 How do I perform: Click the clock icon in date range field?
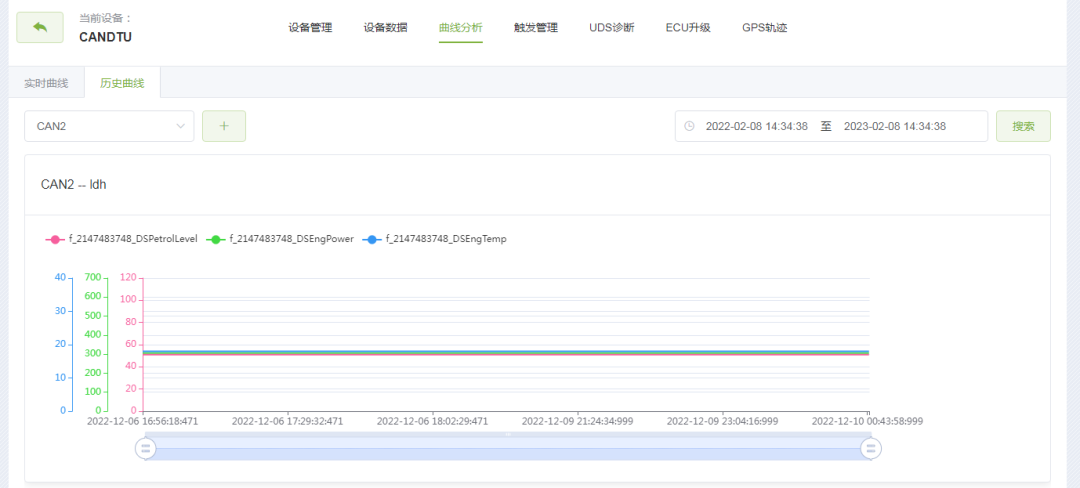pos(690,126)
